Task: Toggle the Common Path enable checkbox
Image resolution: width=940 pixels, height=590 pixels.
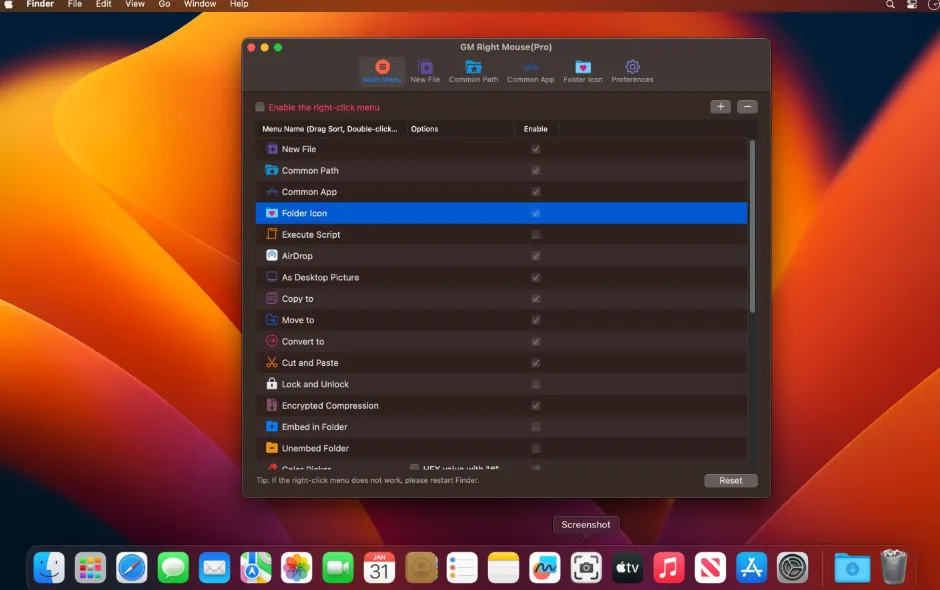Action: [535, 170]
